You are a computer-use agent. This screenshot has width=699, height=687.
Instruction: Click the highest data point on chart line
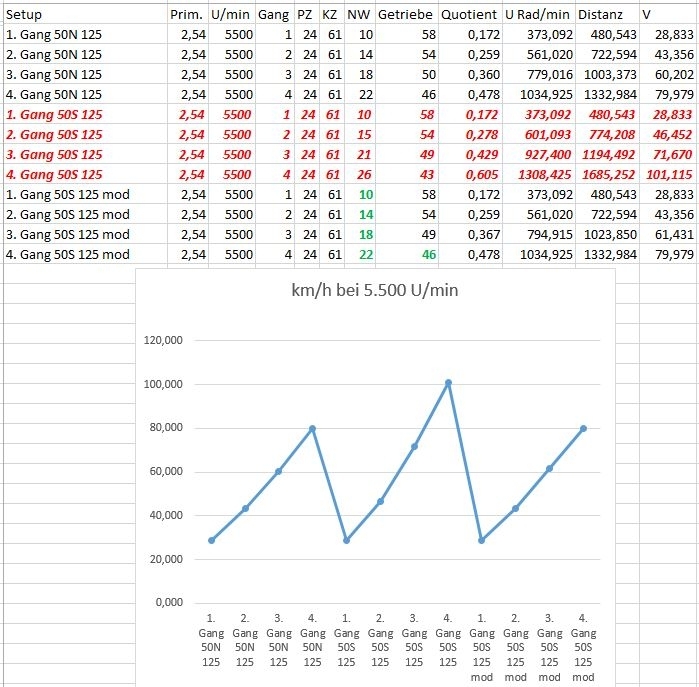coord(448,382)
